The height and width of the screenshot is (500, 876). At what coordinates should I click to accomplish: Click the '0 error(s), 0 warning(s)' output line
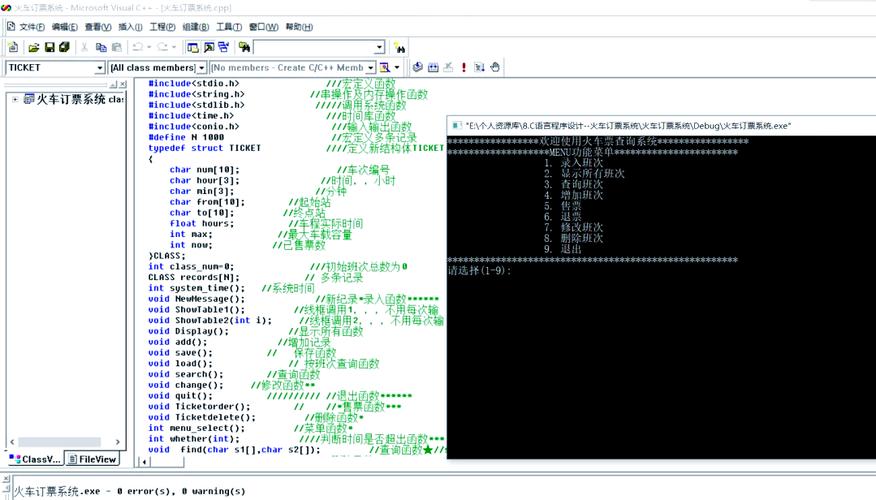[182, 492]
